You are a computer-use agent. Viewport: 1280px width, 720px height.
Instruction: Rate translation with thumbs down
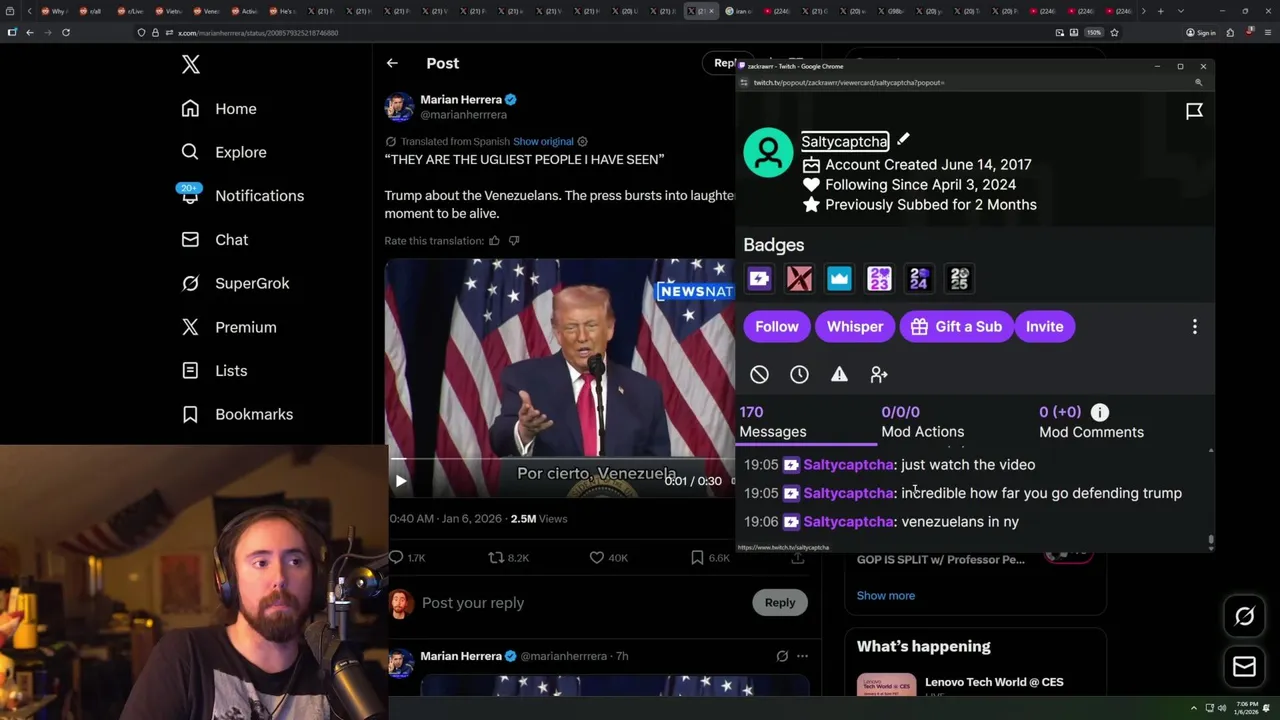(514, 241)
